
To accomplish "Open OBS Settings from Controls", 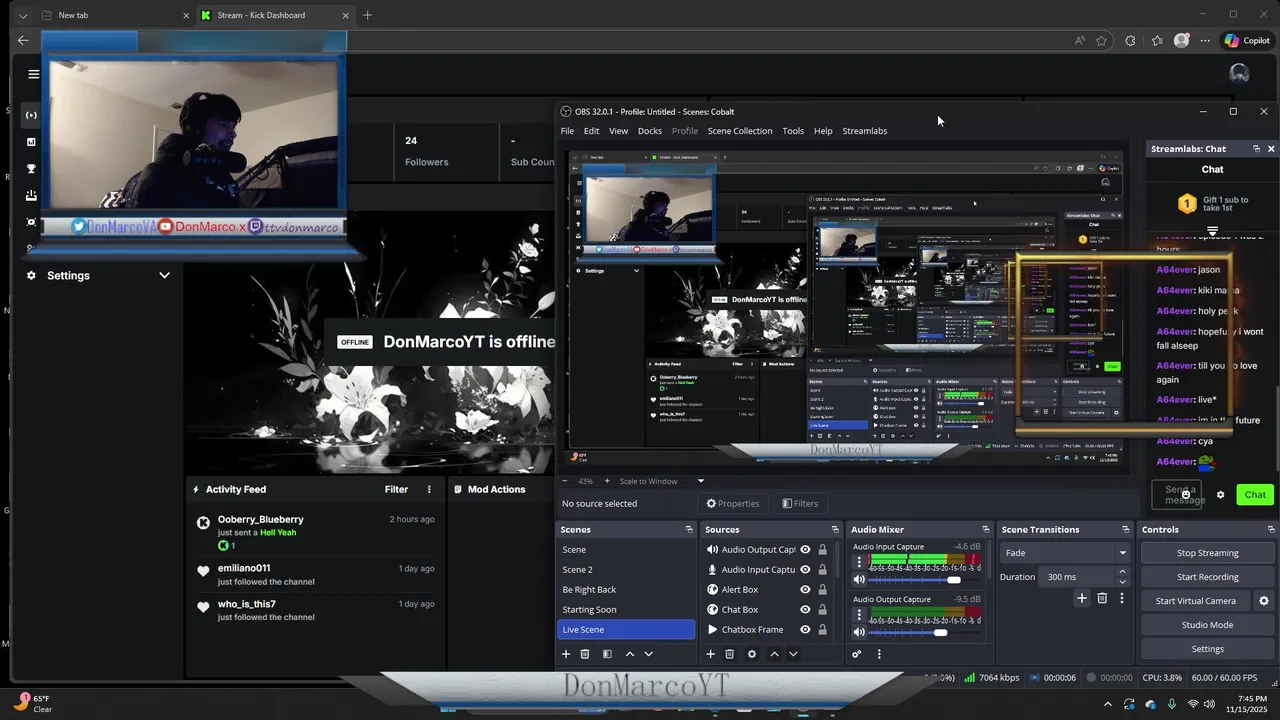I will (x=1207, y=649).
